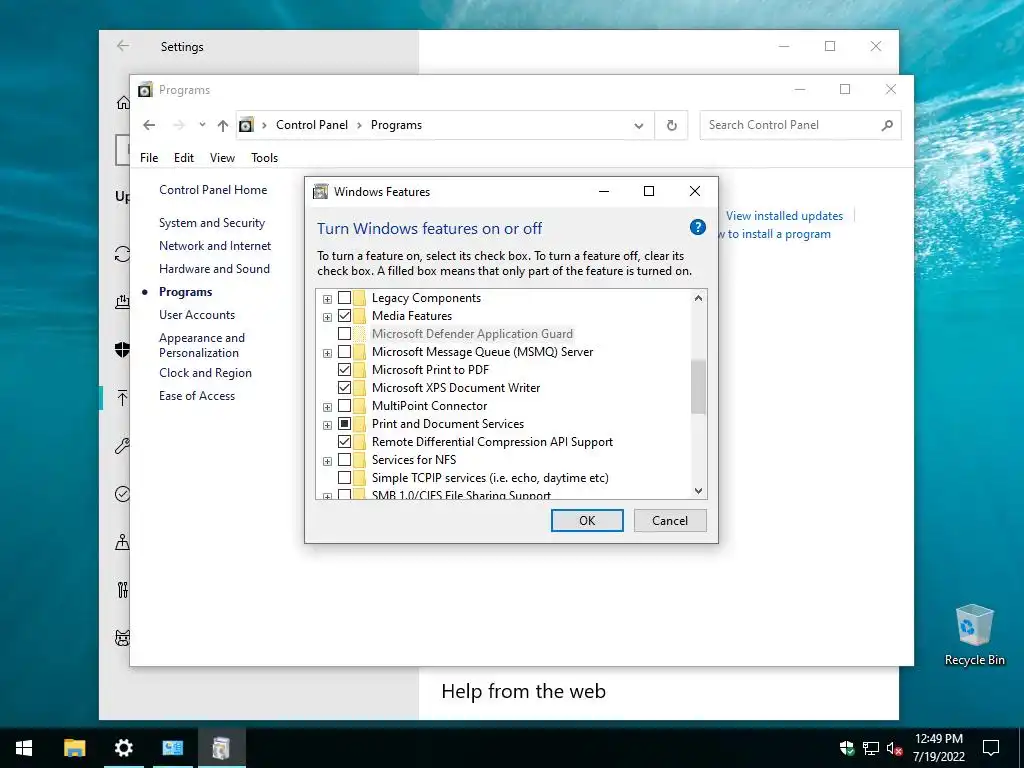Open System and Security category
The image size is (1024, 768).
(x=212, y=223)
